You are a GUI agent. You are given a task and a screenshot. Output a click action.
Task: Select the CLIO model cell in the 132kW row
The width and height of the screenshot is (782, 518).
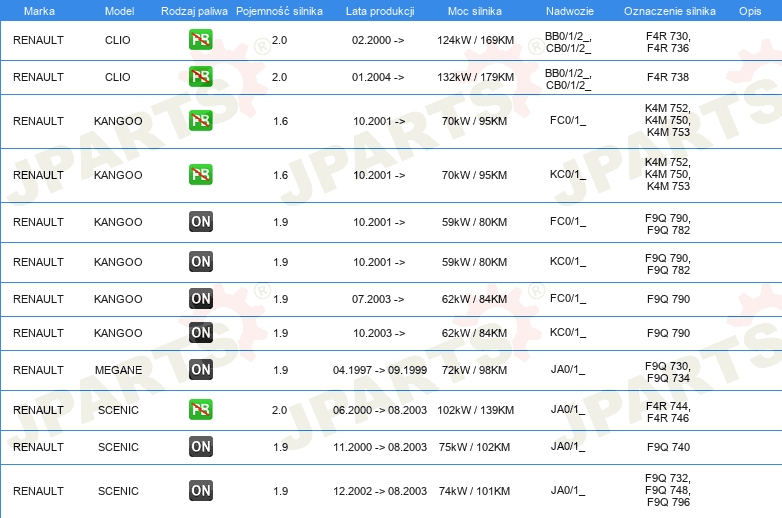click(118, 77)
